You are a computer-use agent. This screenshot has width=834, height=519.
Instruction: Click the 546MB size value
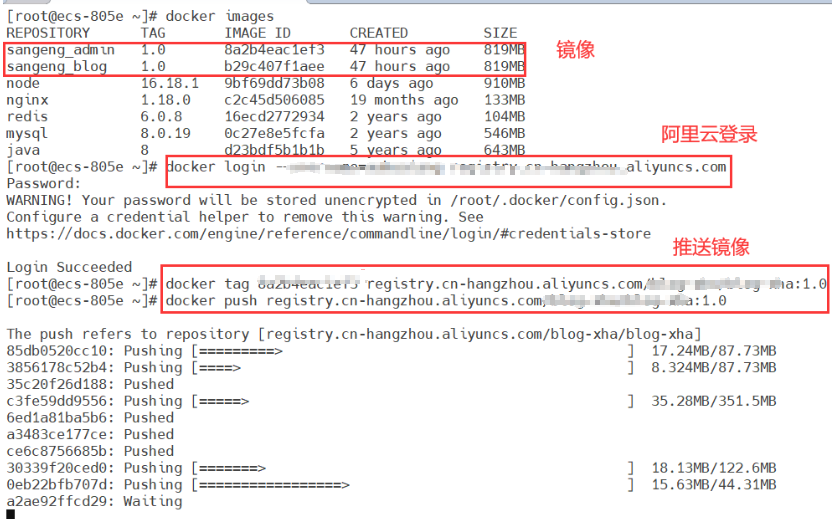(x=505, y=133)
